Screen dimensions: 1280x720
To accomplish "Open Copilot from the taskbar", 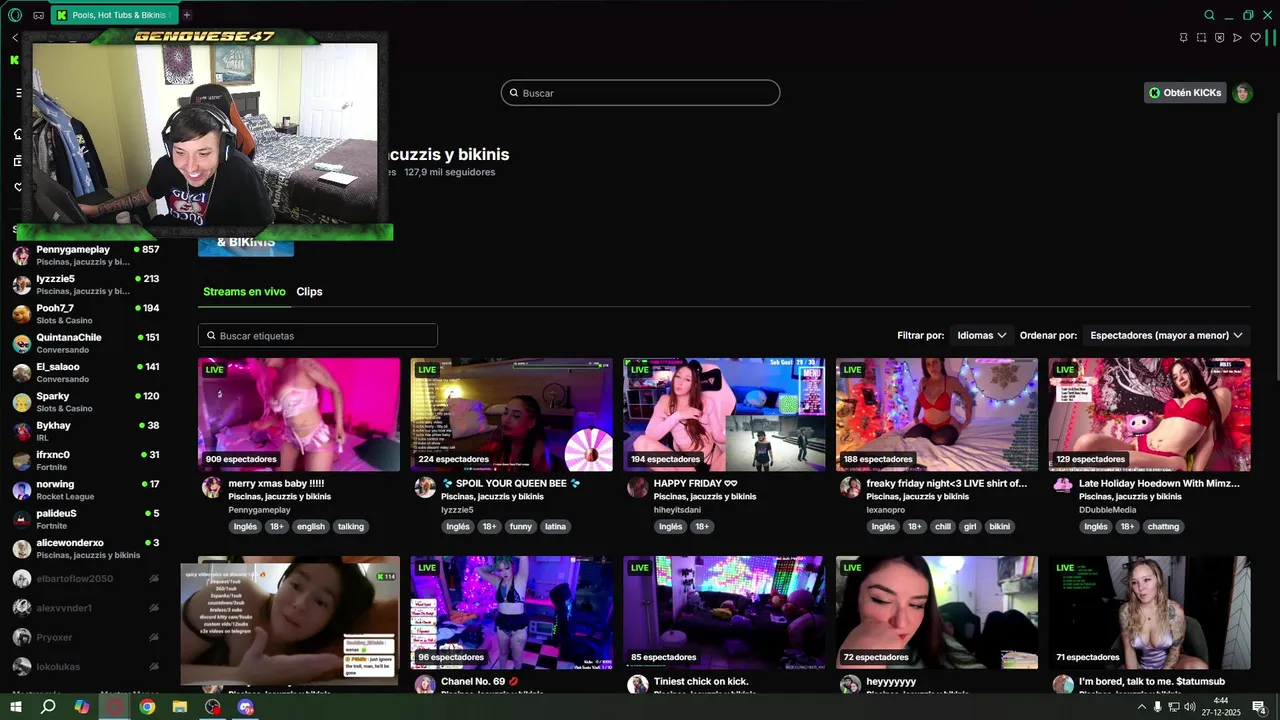I will 81,707.
